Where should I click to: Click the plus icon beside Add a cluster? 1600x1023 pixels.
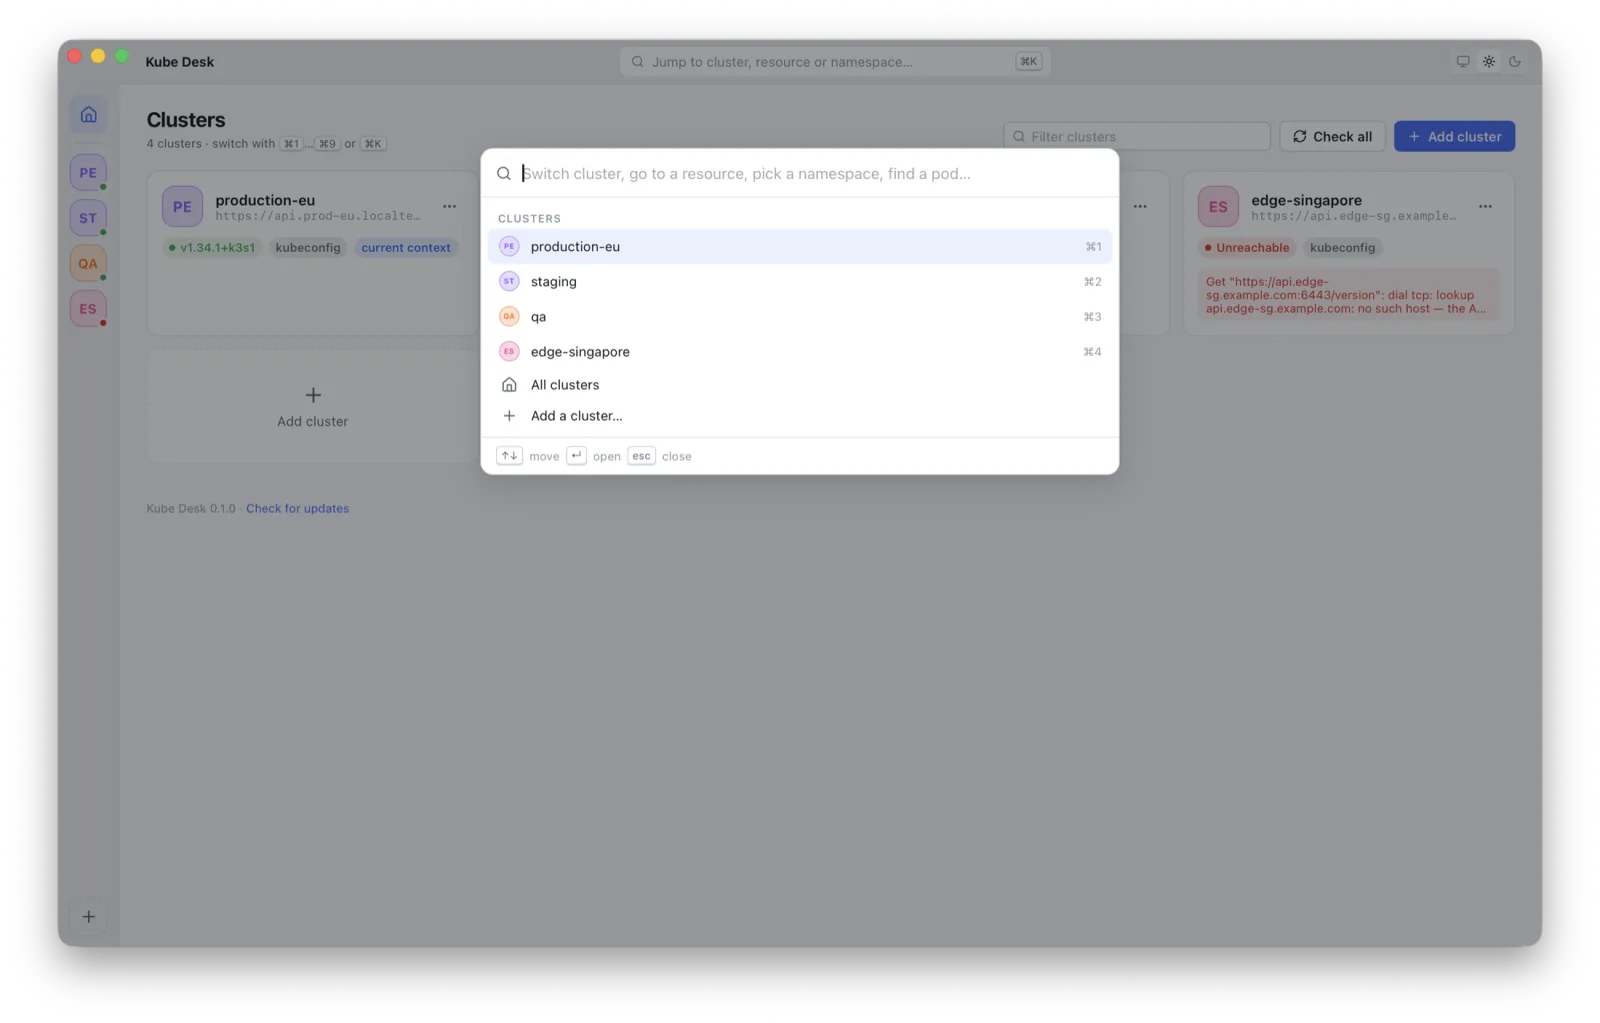tap(509, 415)
